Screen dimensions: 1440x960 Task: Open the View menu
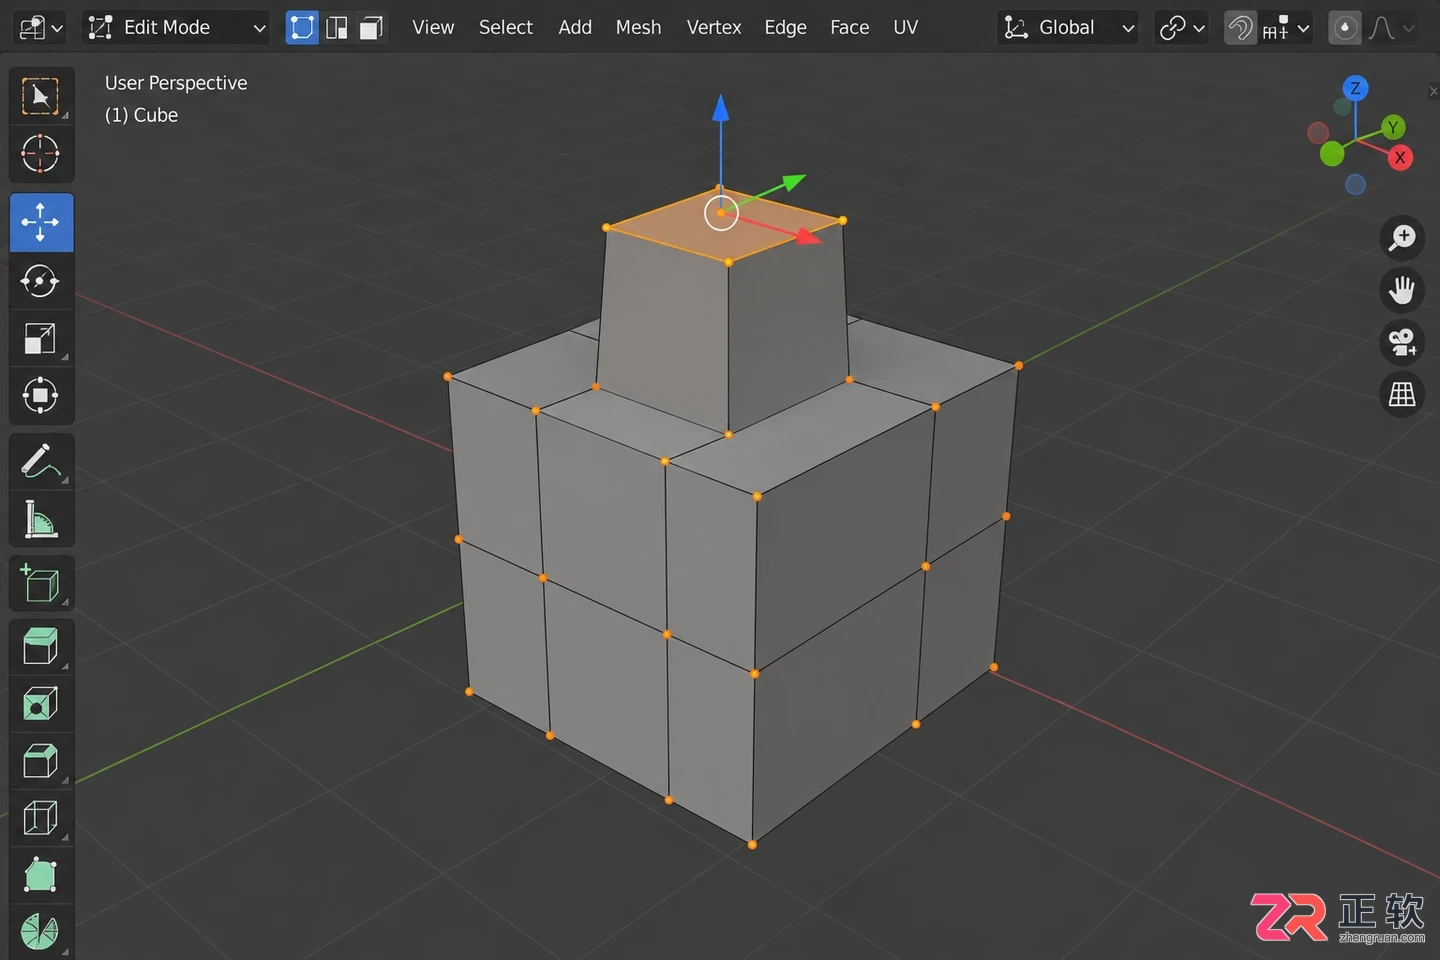point(433,28)
